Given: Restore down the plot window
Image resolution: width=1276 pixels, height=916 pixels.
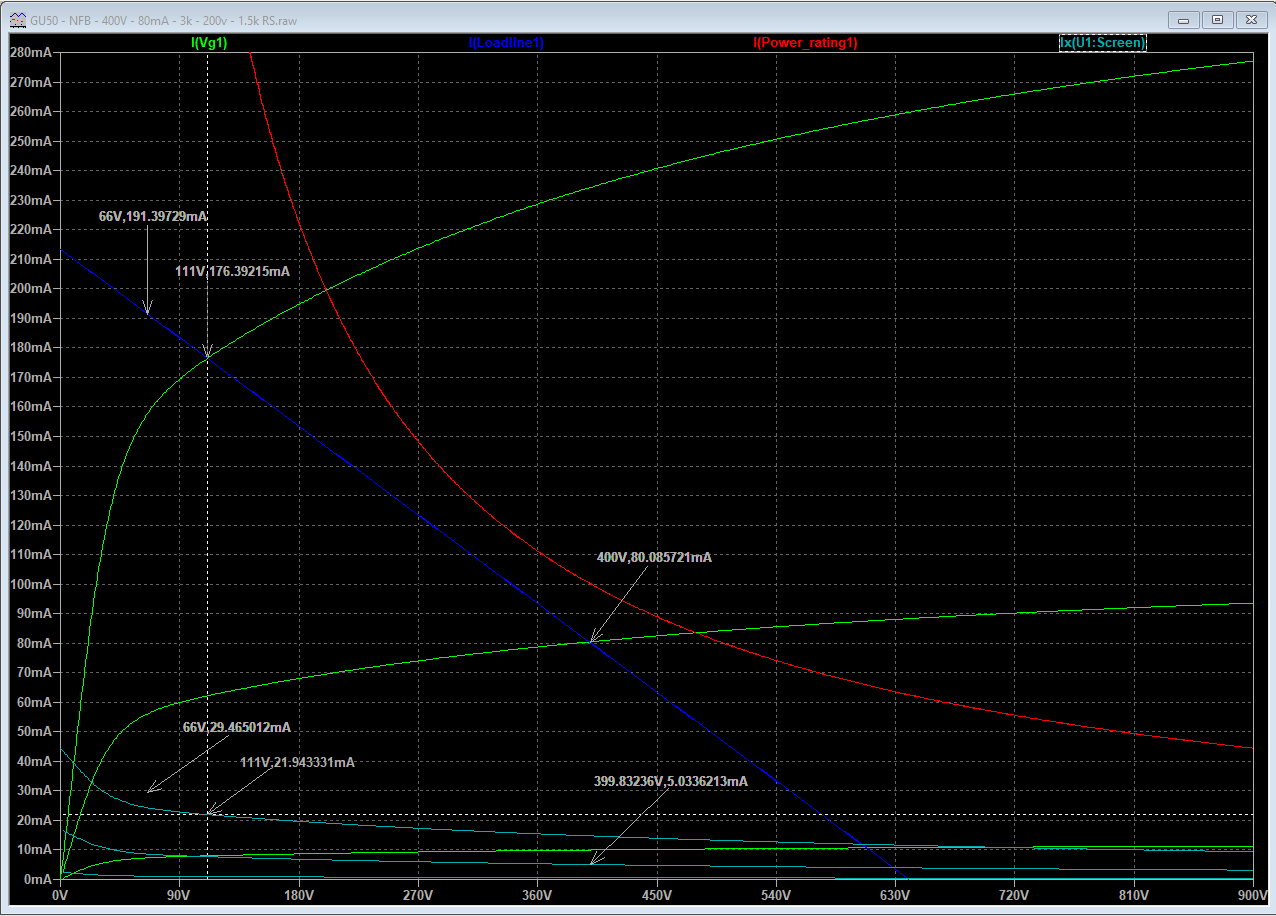Looking at the screenshot, I should click(x=1217, y=19).
